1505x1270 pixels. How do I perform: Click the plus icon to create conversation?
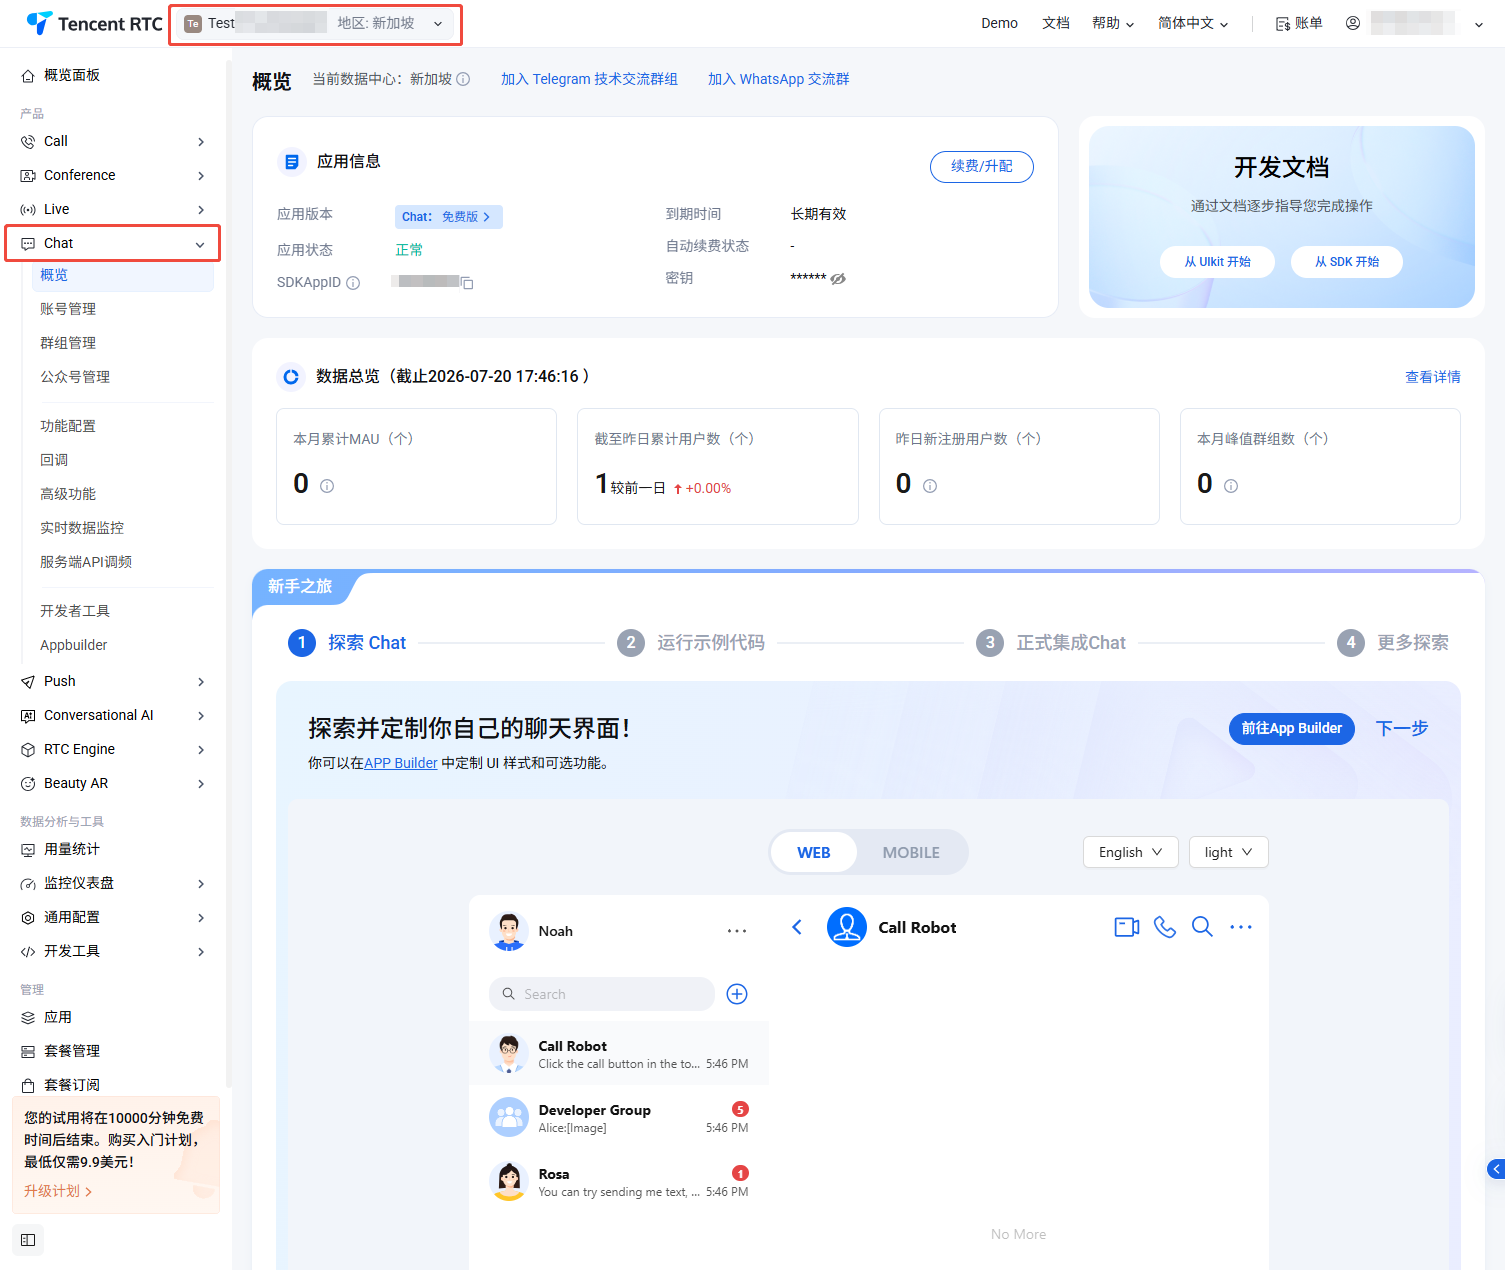tap(737, 994)
